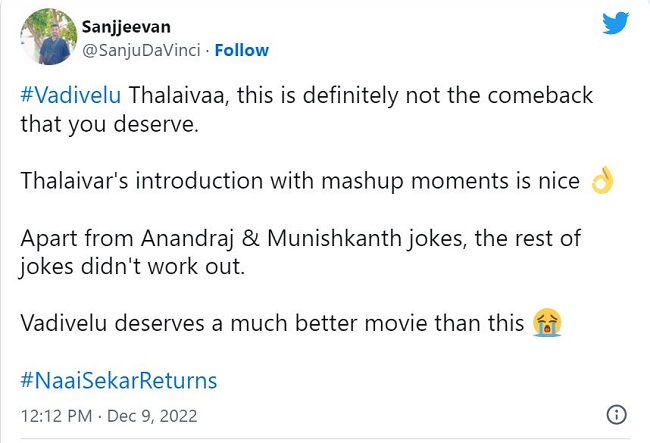Open the Sanjjeevan display name link
The image size is (650, 443).
128,26
